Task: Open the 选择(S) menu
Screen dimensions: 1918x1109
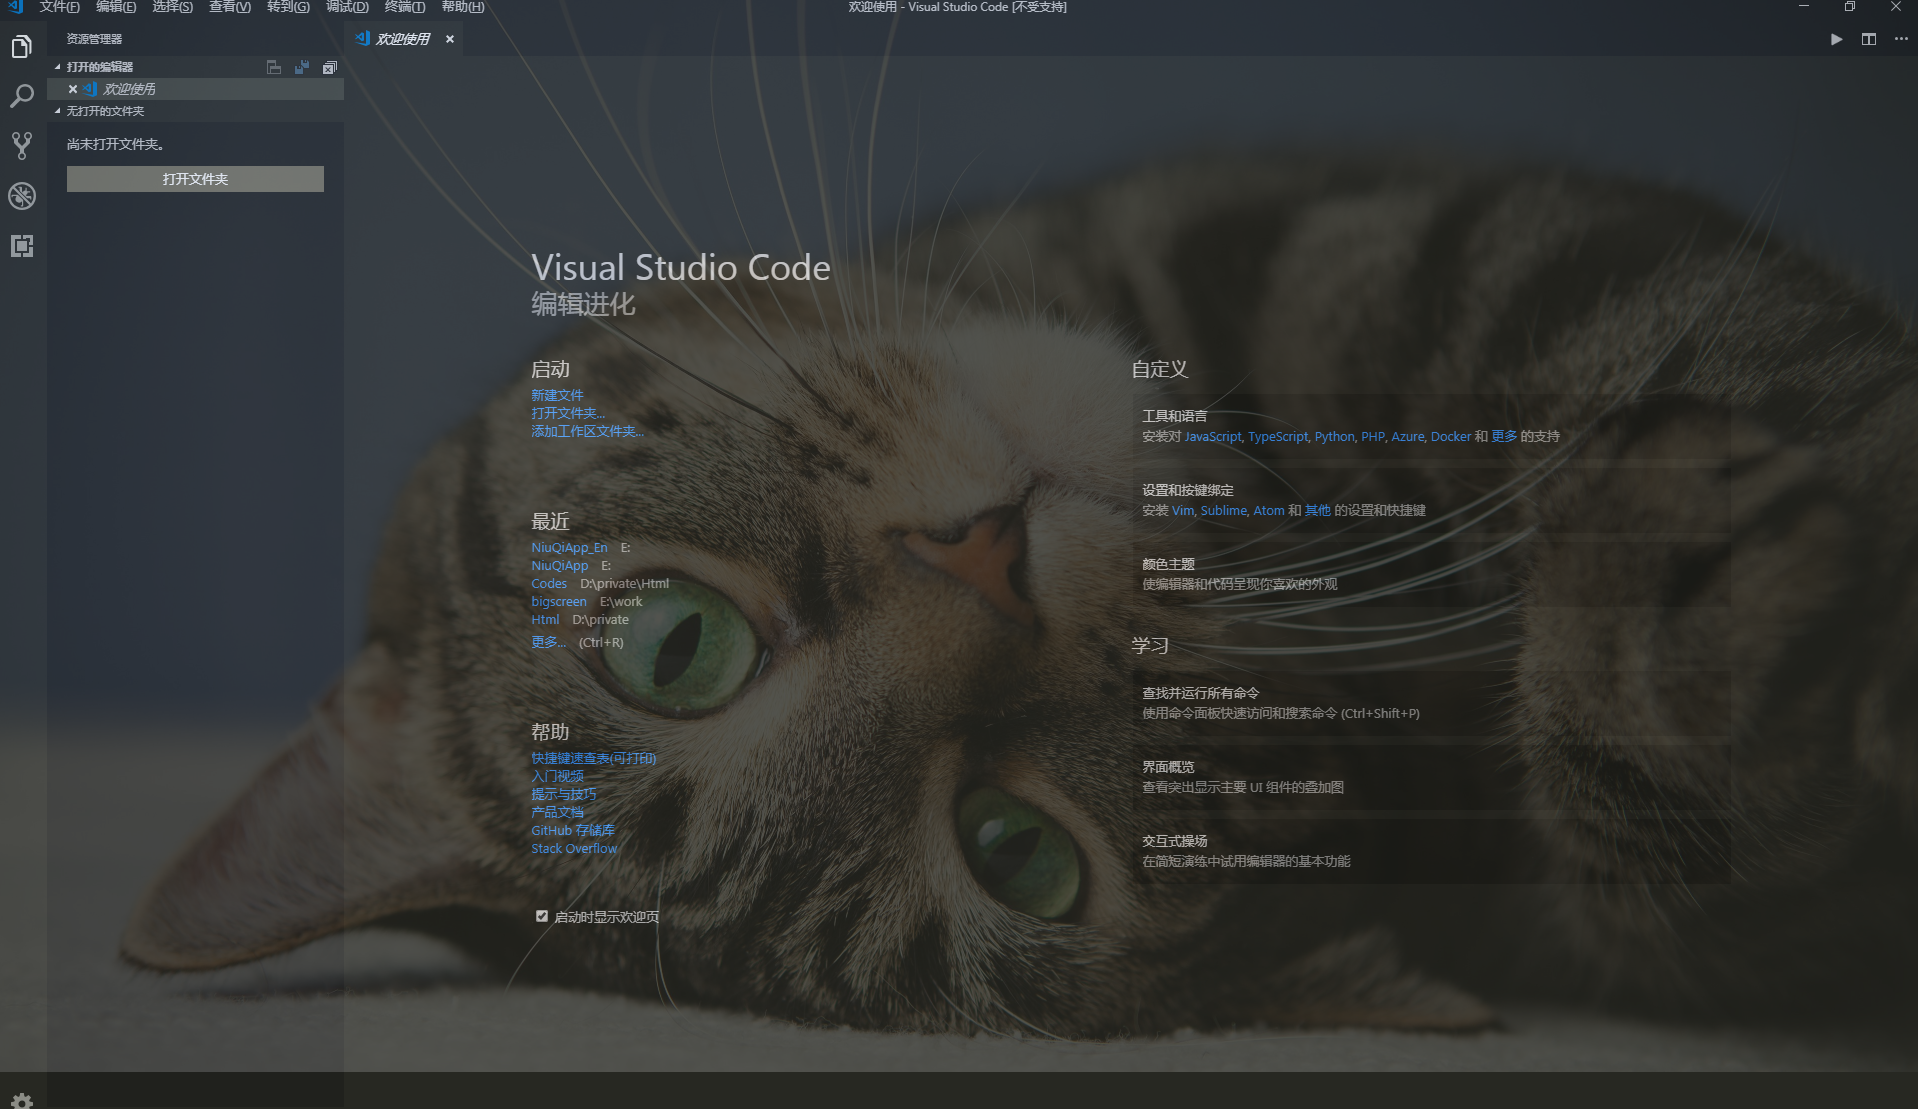Action: pos(172,7)
